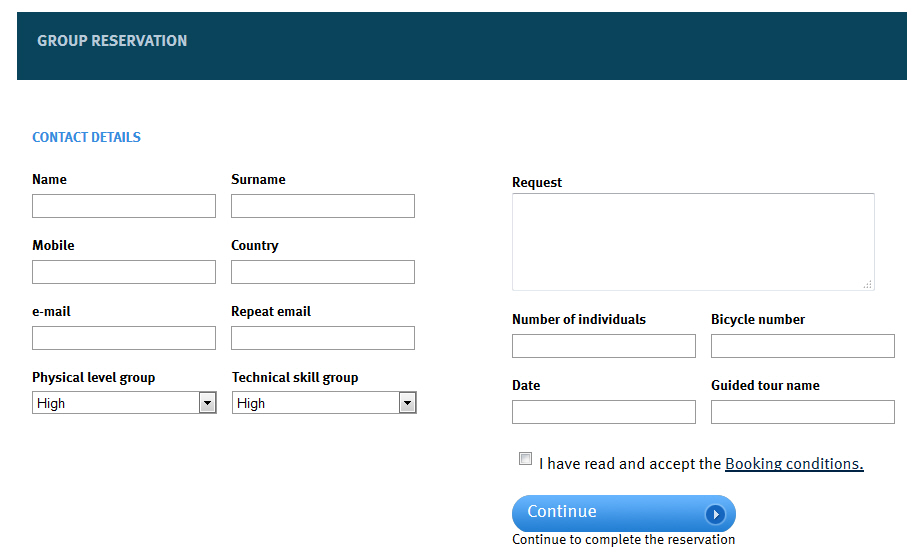
Task: Click the Guided tour name field
Action: coord(803,412)
